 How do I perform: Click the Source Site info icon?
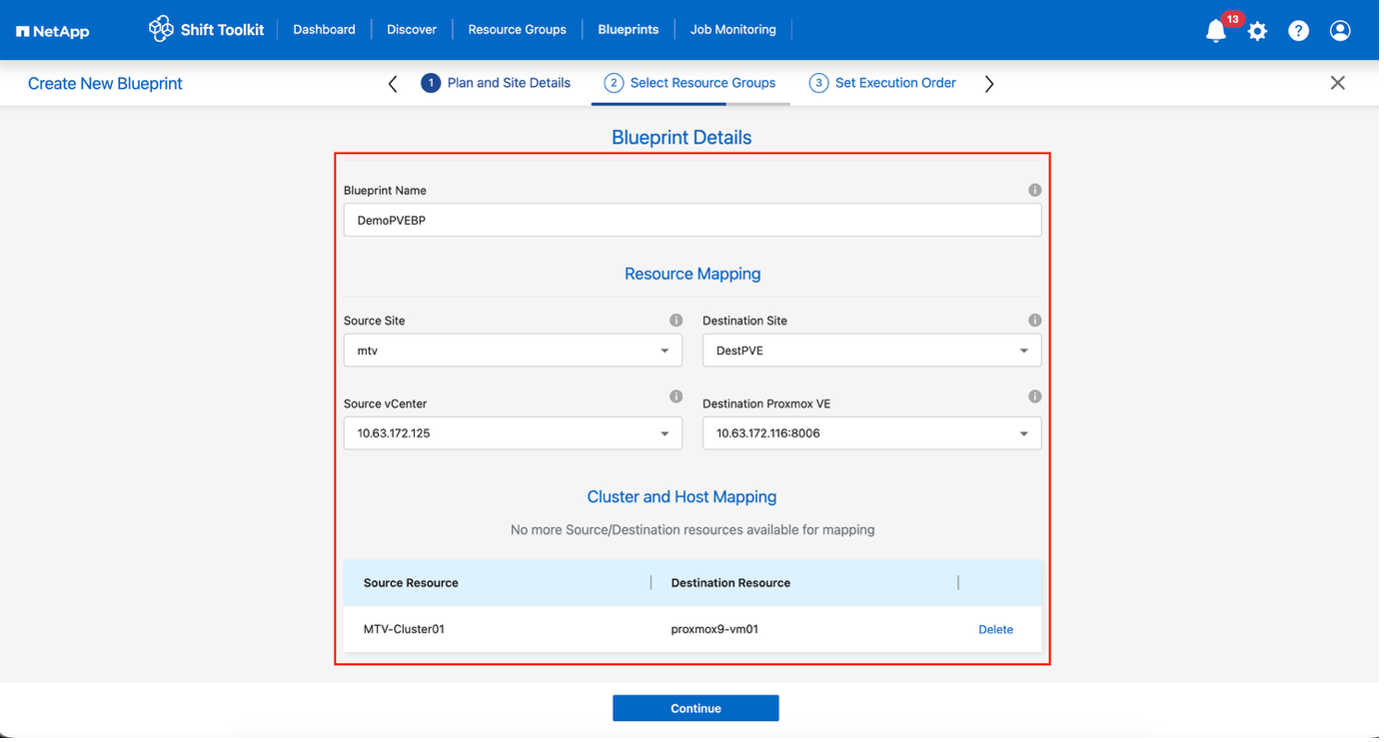tap(676, 320)
